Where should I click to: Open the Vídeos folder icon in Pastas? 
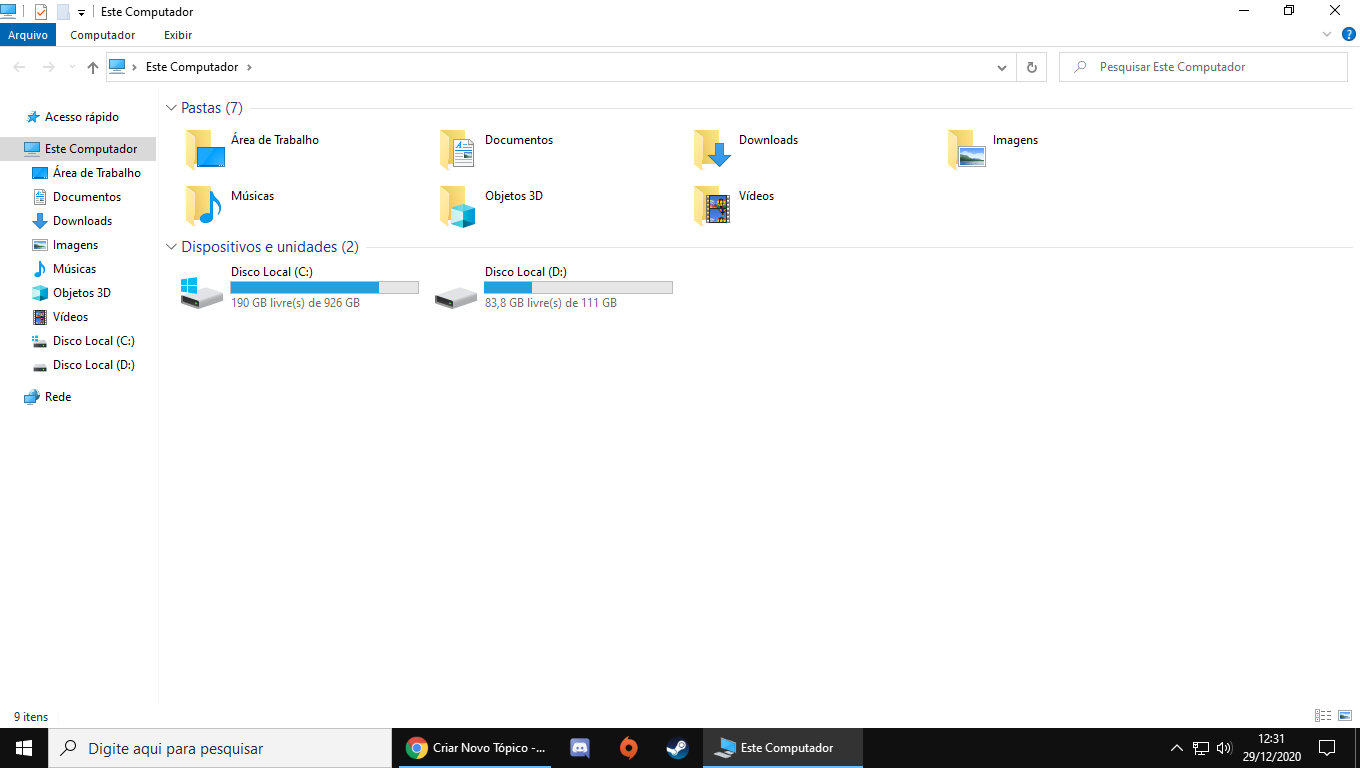(x=713, y=205)
